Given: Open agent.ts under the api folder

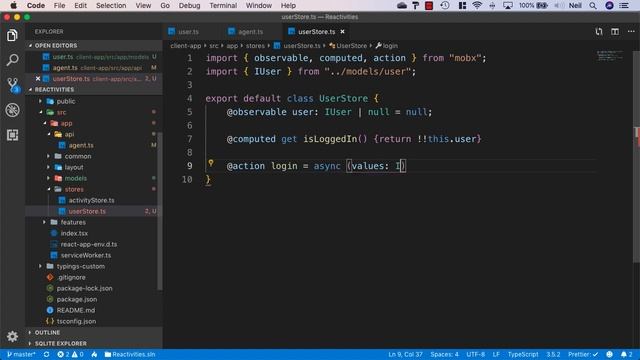Looking at the screenshot, I should click(81, 145).
